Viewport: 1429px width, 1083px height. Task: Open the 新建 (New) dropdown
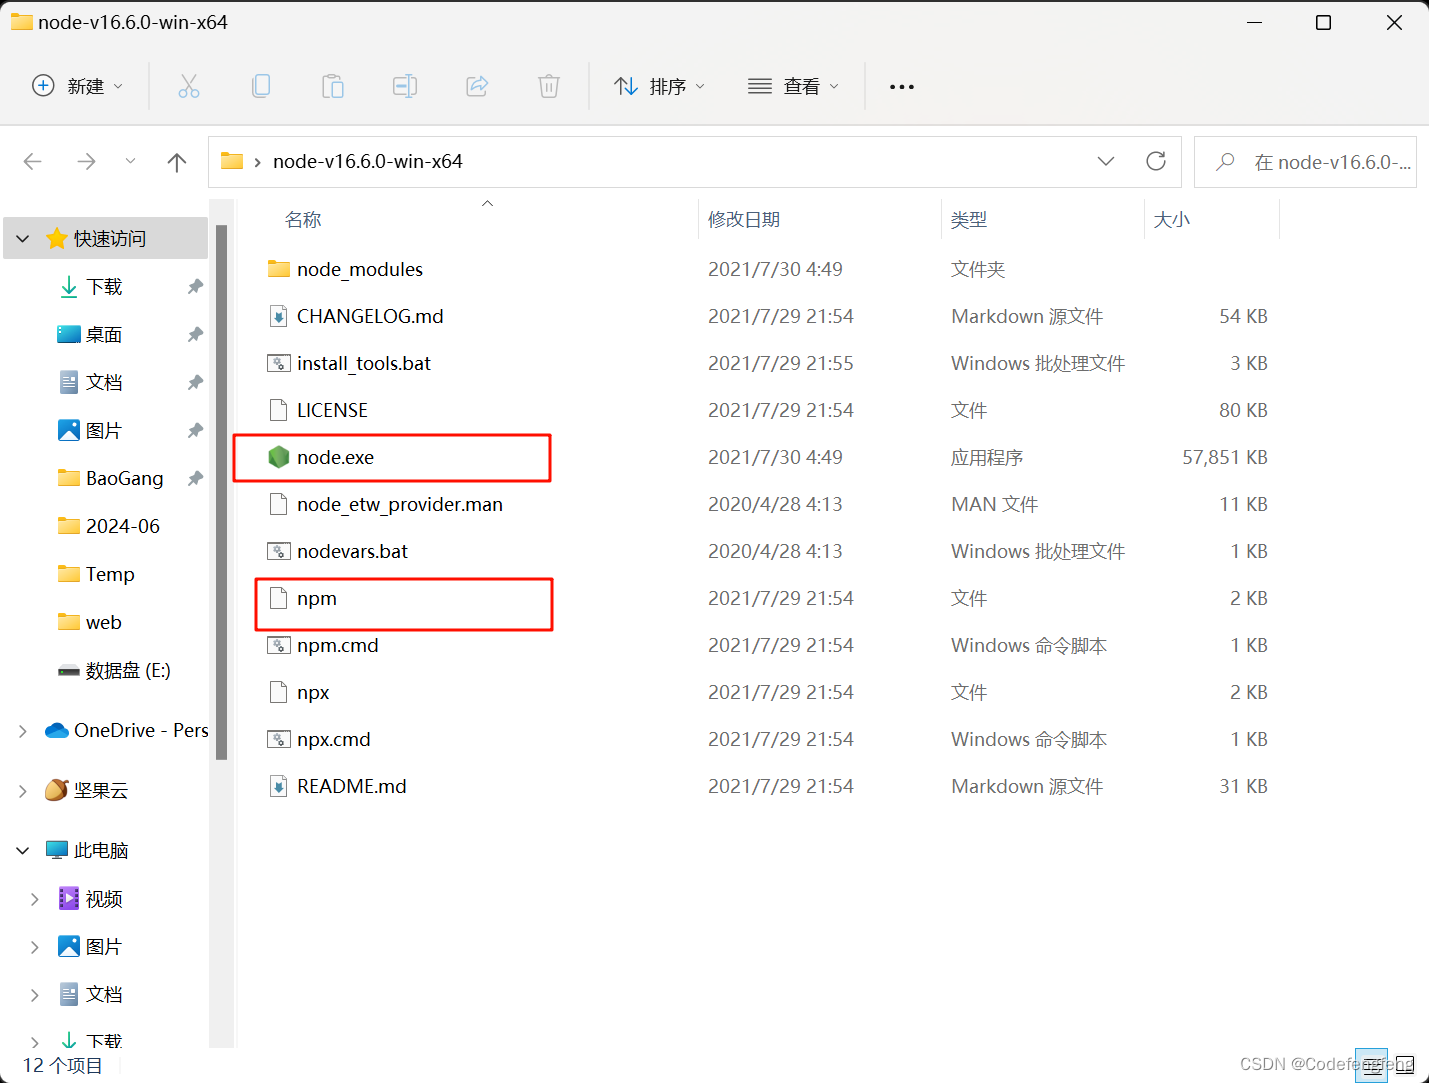click(x=78, y=87)
